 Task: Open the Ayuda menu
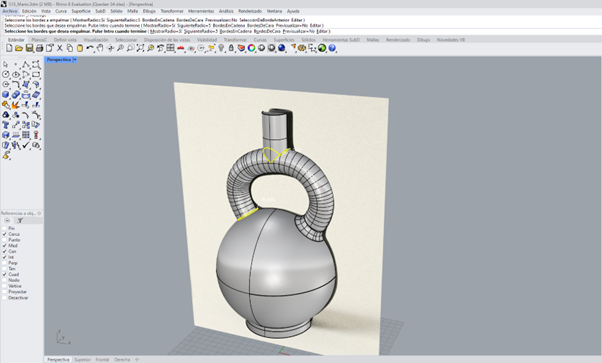coord(293,11)
